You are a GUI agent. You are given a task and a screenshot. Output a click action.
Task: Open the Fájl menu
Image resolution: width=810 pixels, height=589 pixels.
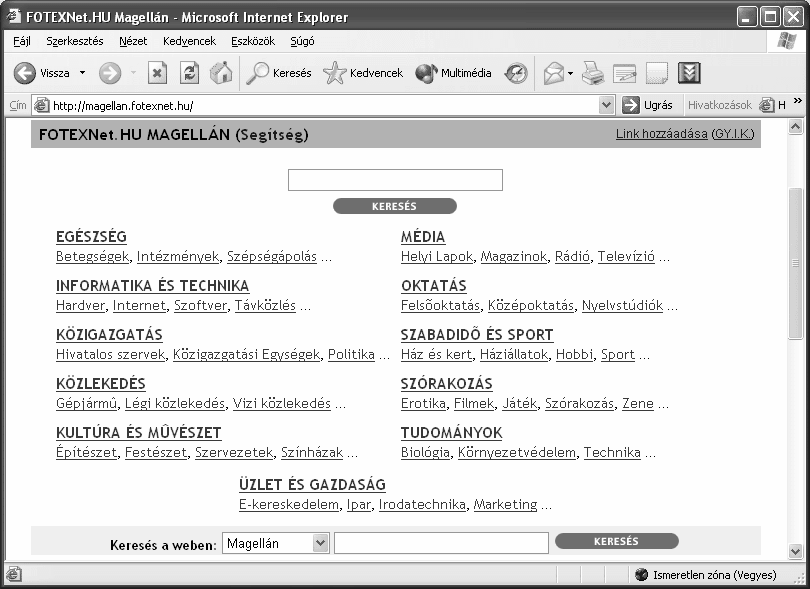point(22,41)
